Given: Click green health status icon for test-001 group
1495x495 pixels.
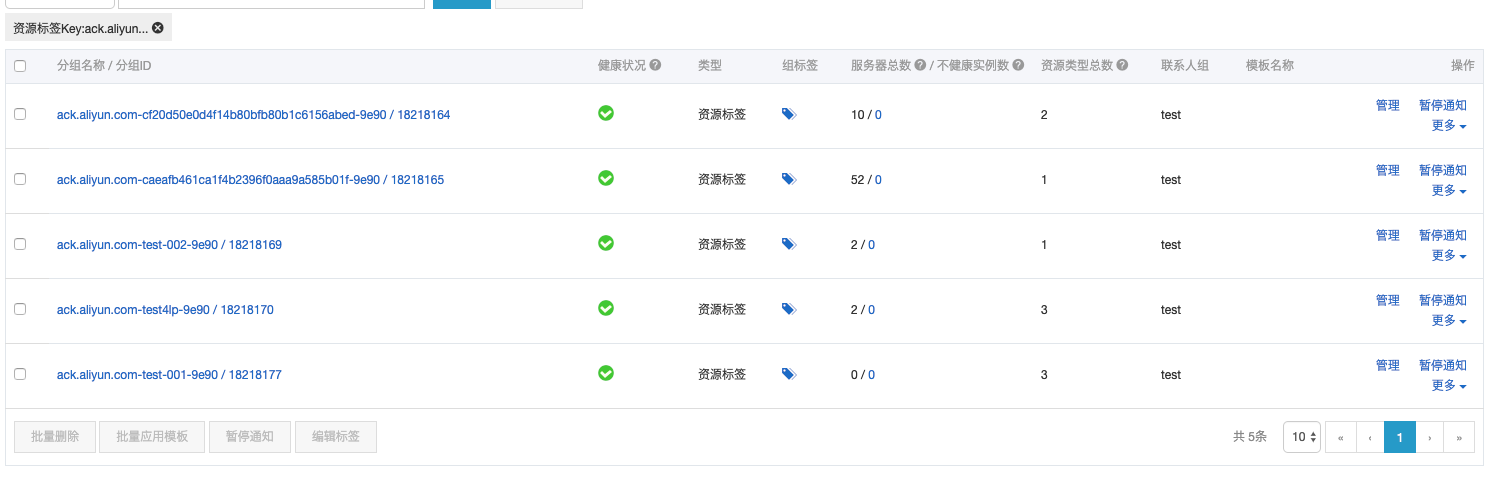Looking at the screenshot, I should 606,373.
